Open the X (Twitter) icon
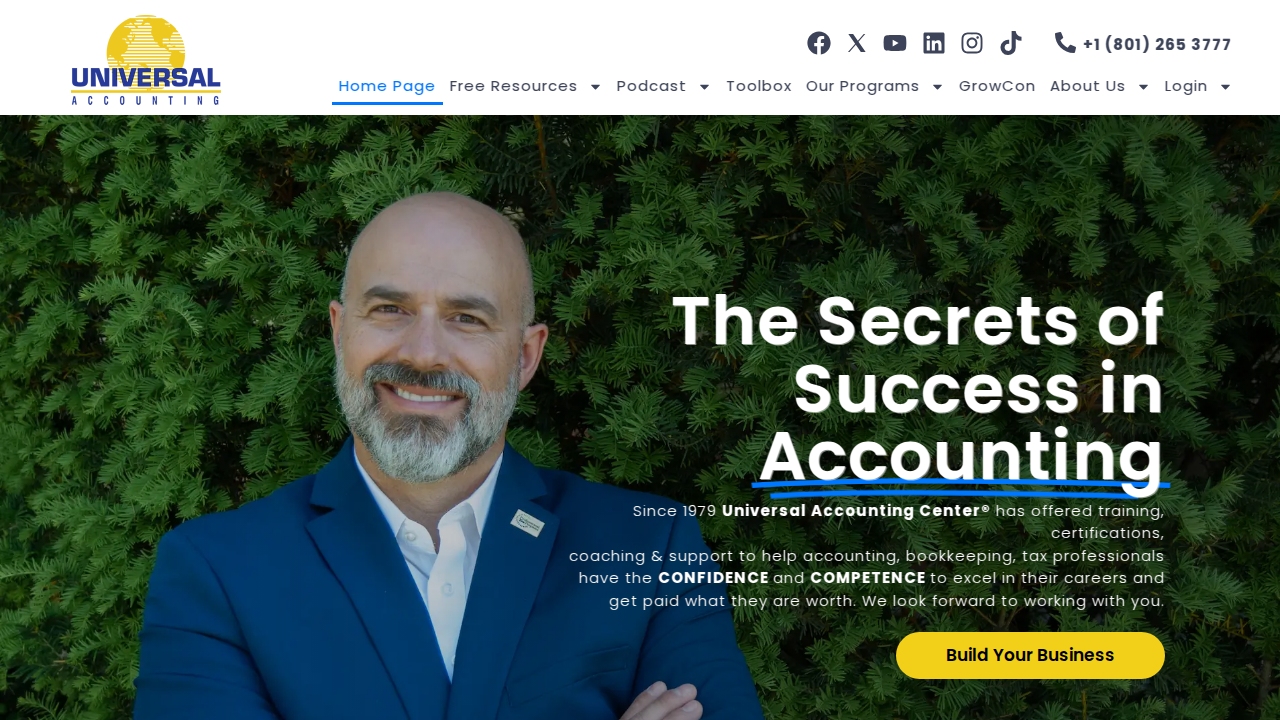The image size is (1280, 720). [857, 43]
